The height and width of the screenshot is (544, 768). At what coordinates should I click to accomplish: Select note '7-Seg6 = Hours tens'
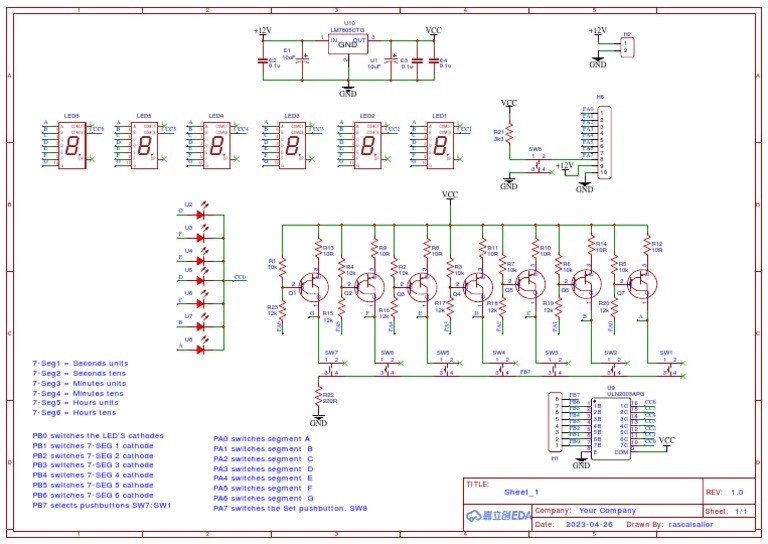point(74,413)
